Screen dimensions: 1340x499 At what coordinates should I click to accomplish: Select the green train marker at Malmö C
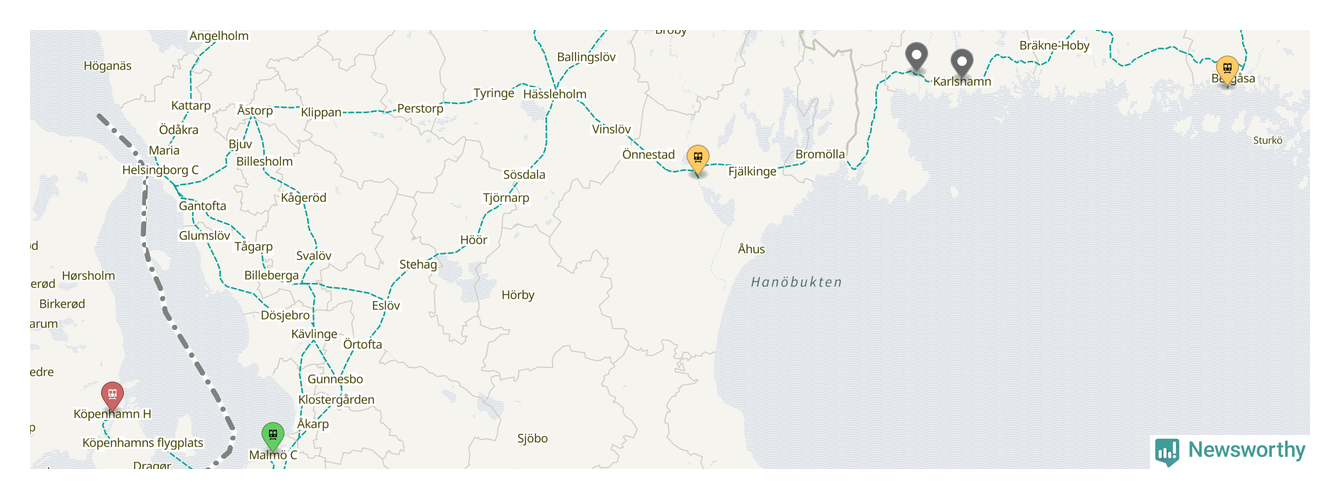click(272, 436)
